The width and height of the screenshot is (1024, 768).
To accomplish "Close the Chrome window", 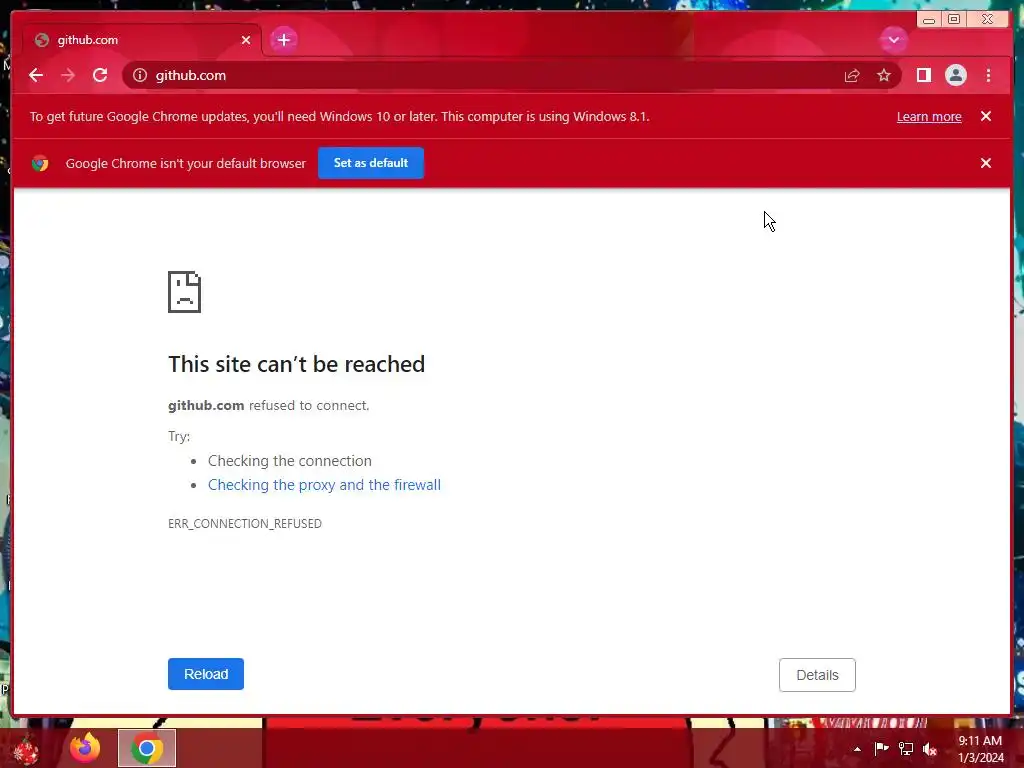I will [987, 19].
